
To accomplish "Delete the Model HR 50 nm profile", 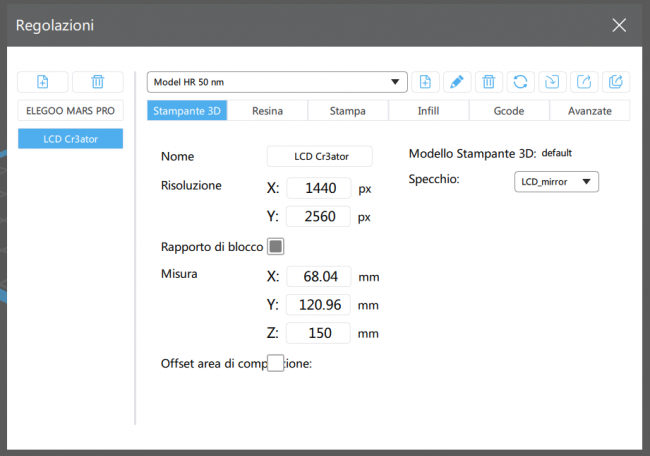I will coord(487,82).
